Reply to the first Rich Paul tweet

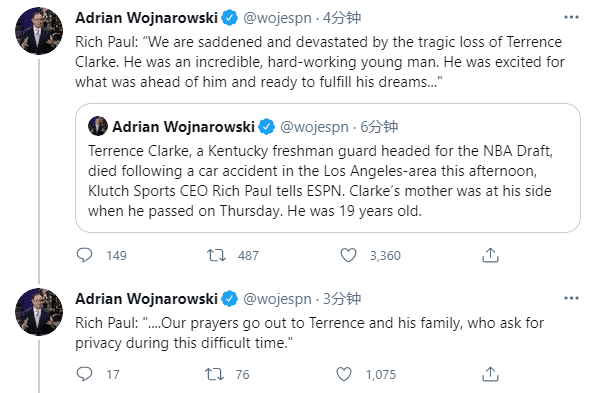click(x=85, y=255)
